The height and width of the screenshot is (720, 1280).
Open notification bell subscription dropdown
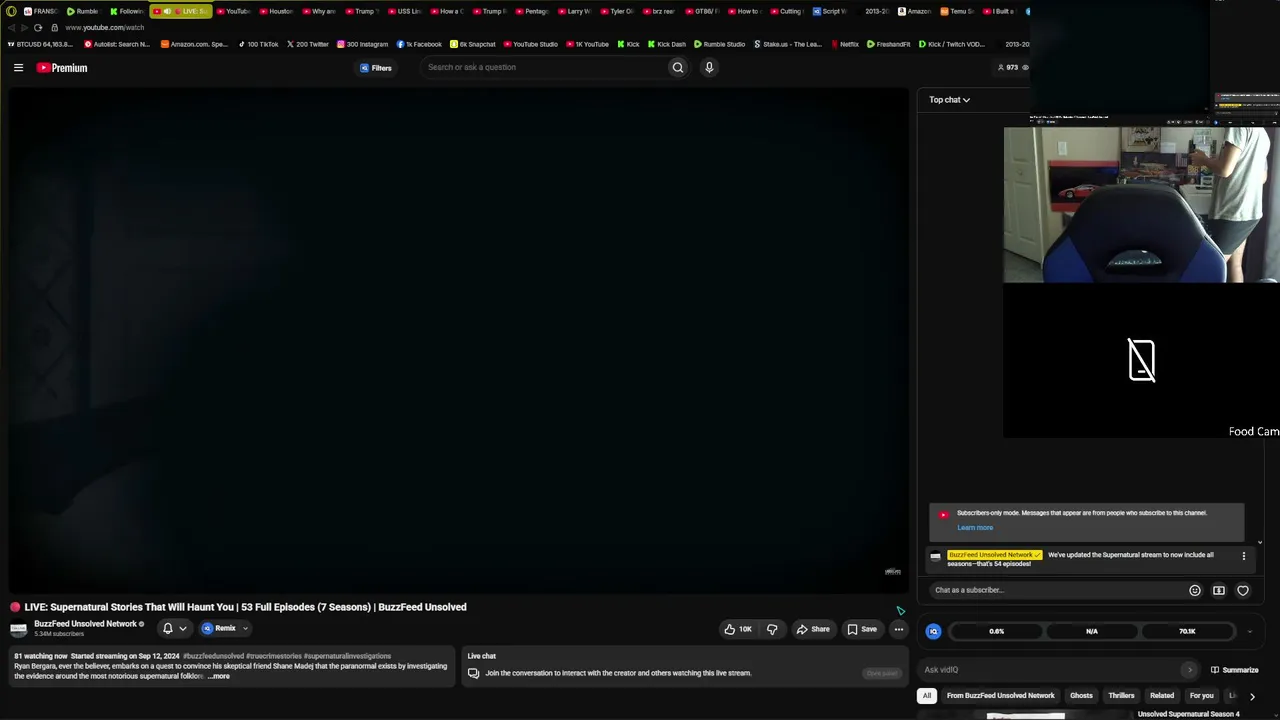(x=174, y=628)
